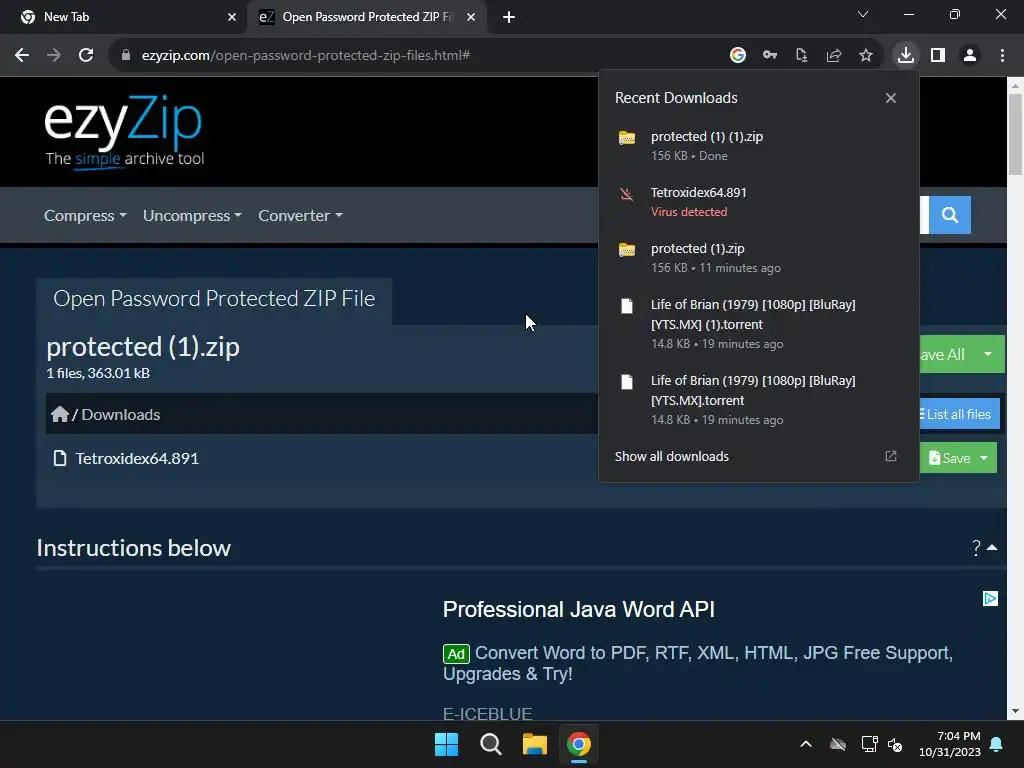Open Chrome three-dot menu

(1002, 56)
